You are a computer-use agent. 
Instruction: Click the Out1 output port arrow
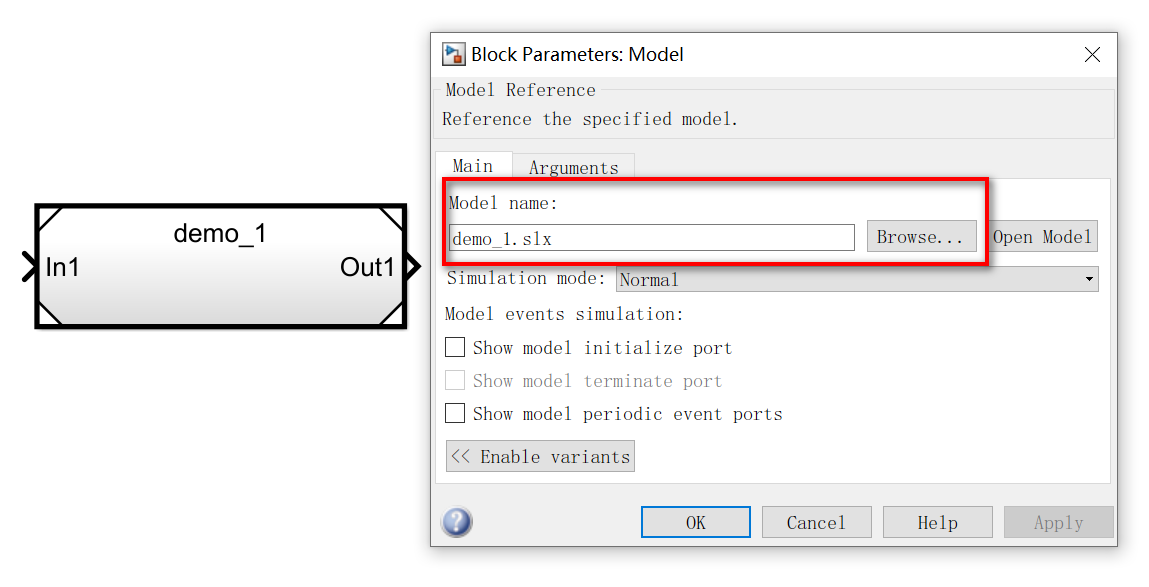pyautogui.click(x=413, y=267)
